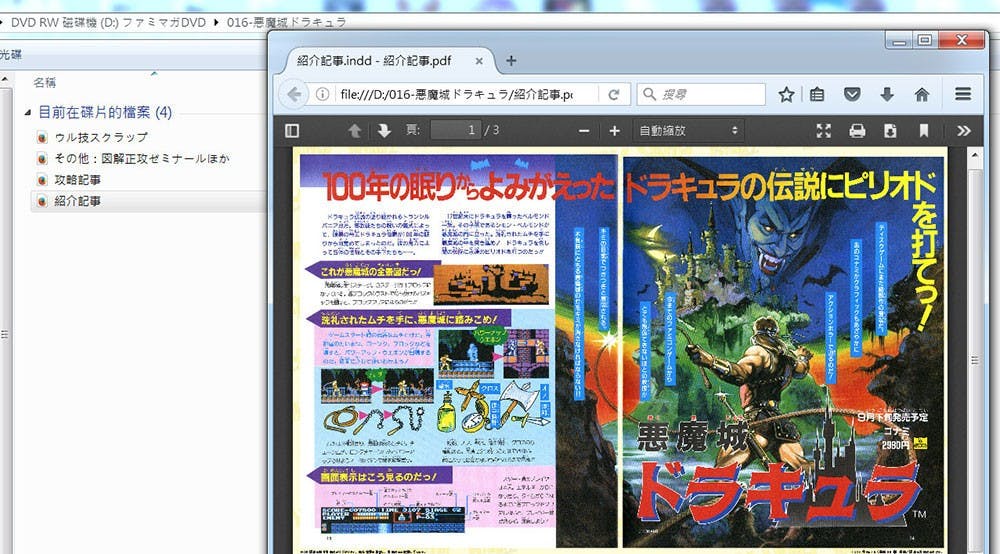Zoom out with the minus button
This screenshot has width=1000, height=554.
(x=584, y=131)
